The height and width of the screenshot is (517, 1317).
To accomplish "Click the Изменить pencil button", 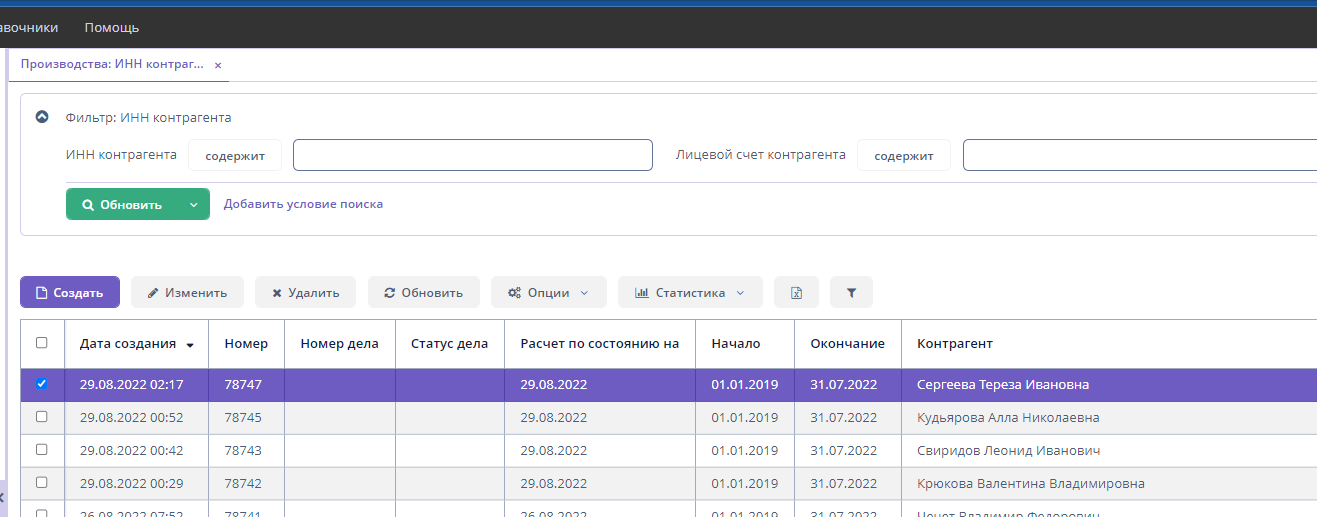I will click(187, 293).
